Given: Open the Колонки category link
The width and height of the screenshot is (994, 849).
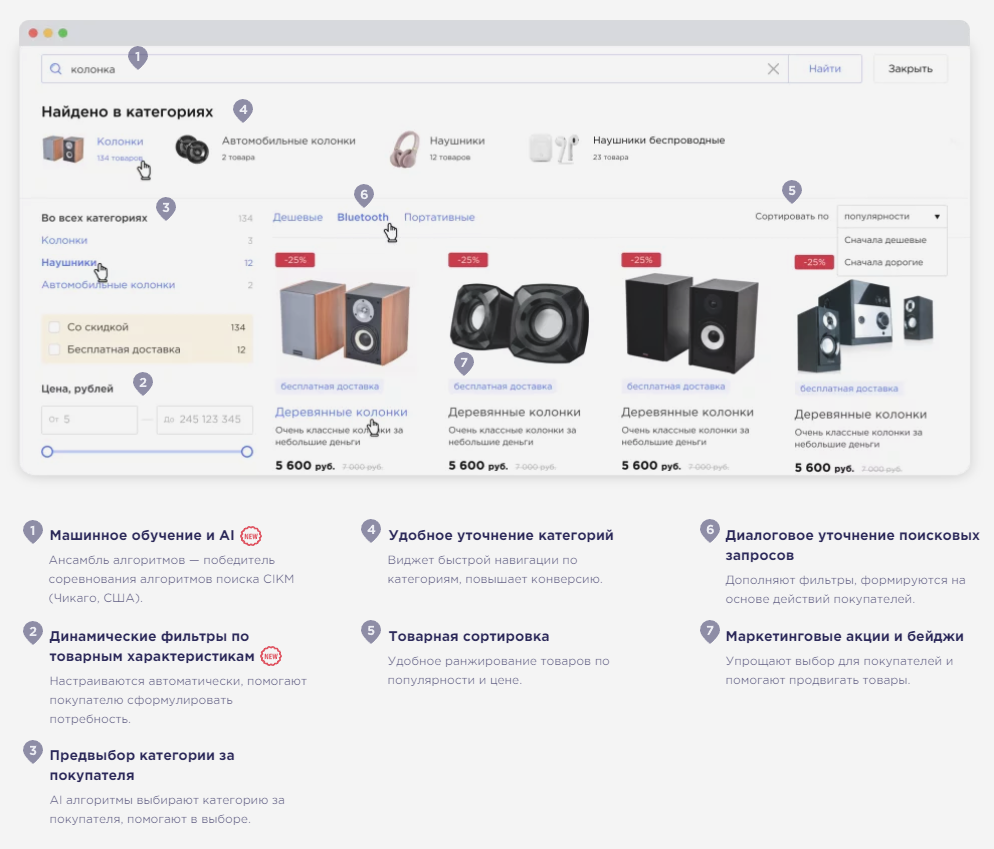Looking at the screenshot, I should click(120, 141).
